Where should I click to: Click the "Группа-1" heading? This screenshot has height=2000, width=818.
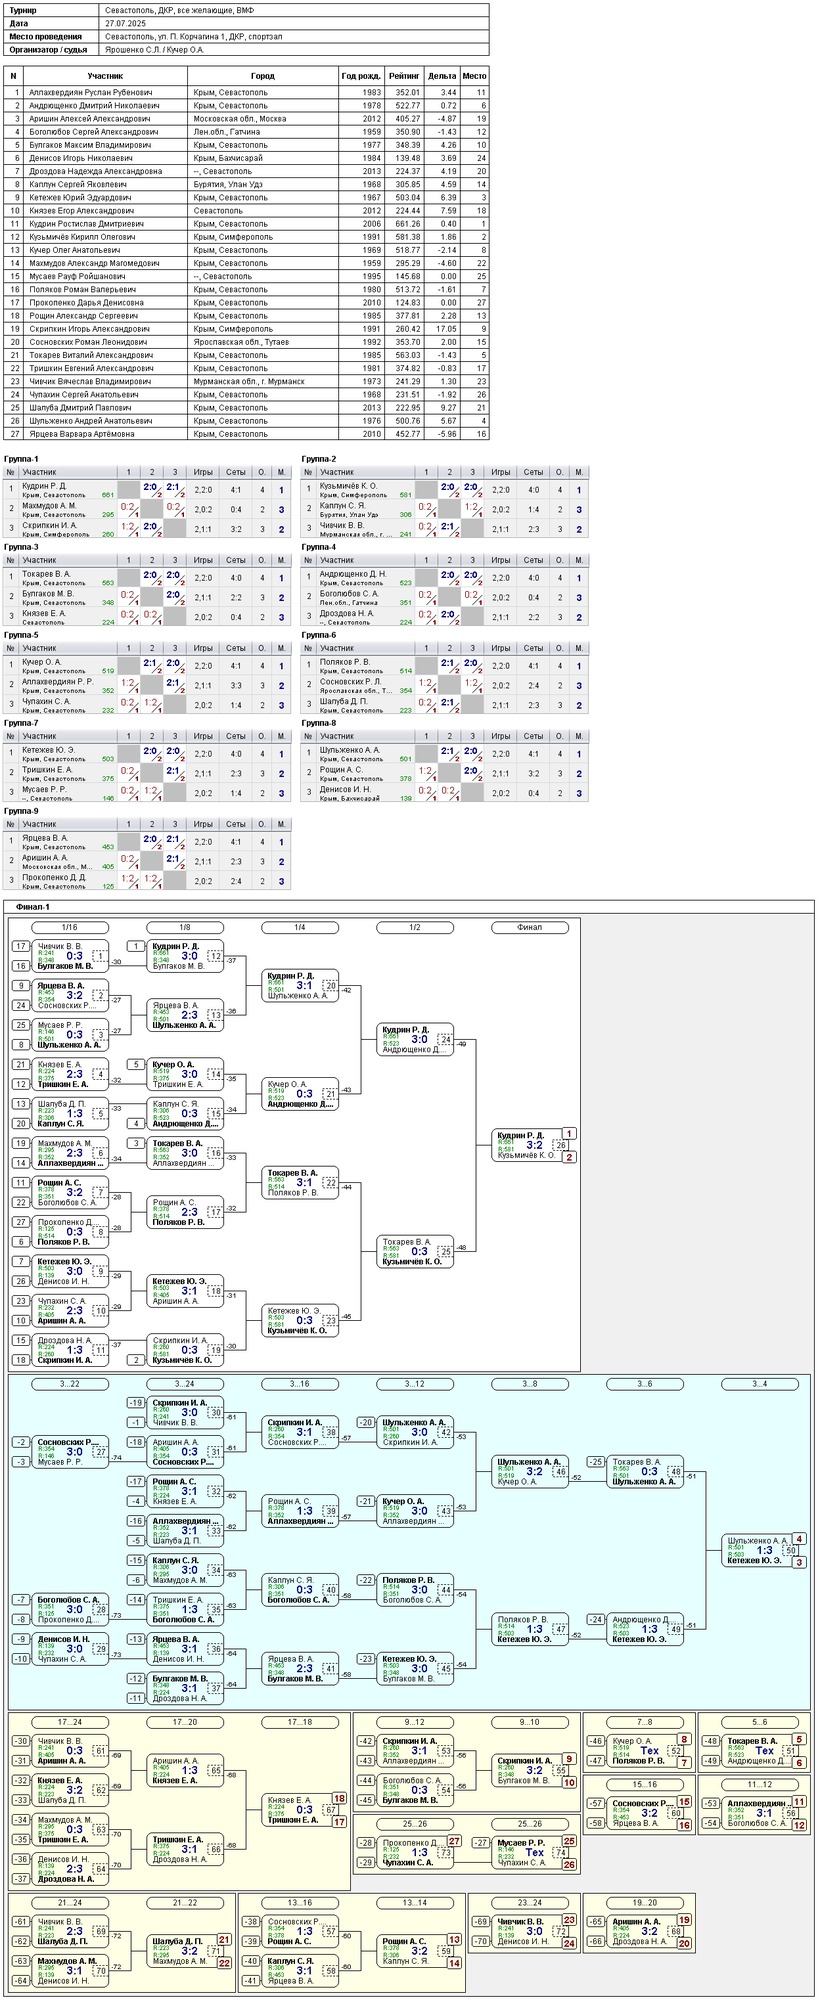(21, 459)
